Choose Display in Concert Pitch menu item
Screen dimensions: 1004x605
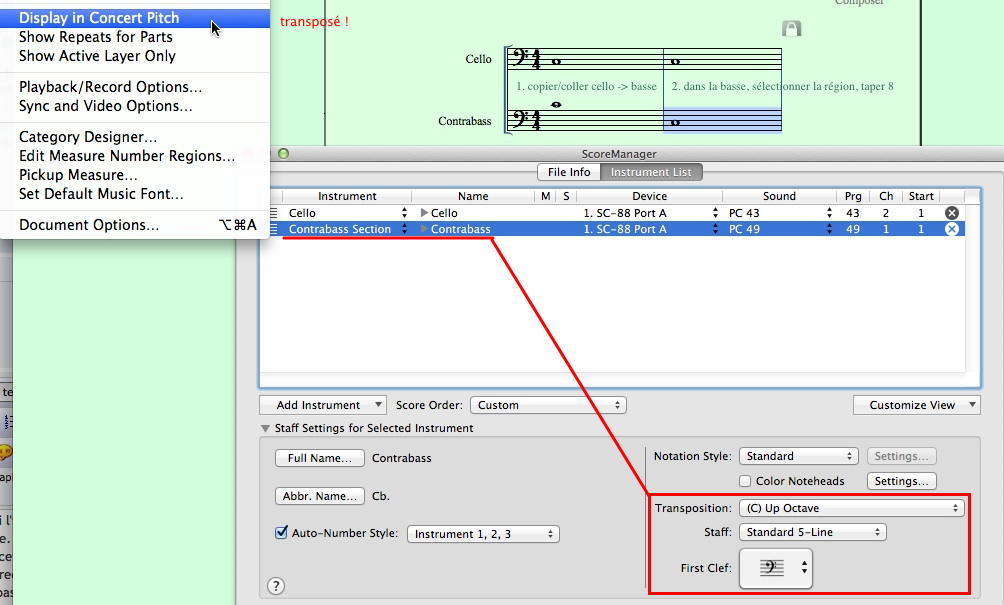pos(99,18)
